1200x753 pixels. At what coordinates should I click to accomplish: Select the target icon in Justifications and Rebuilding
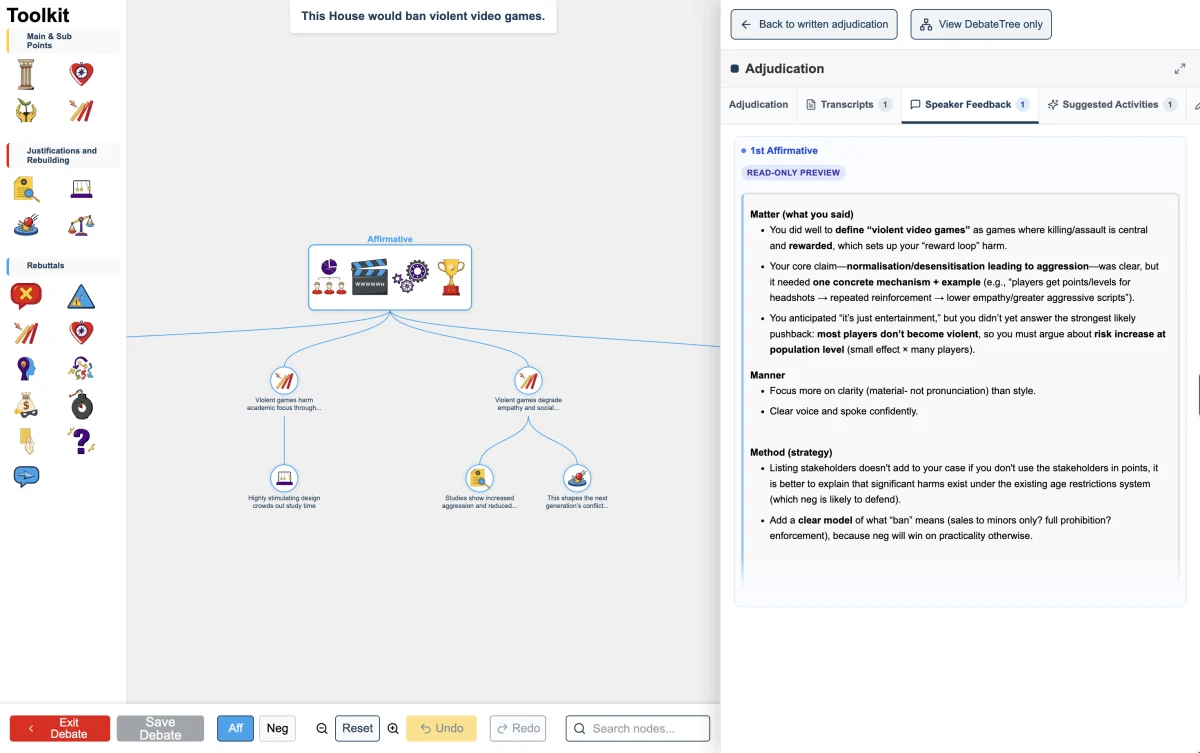(26, 225)
